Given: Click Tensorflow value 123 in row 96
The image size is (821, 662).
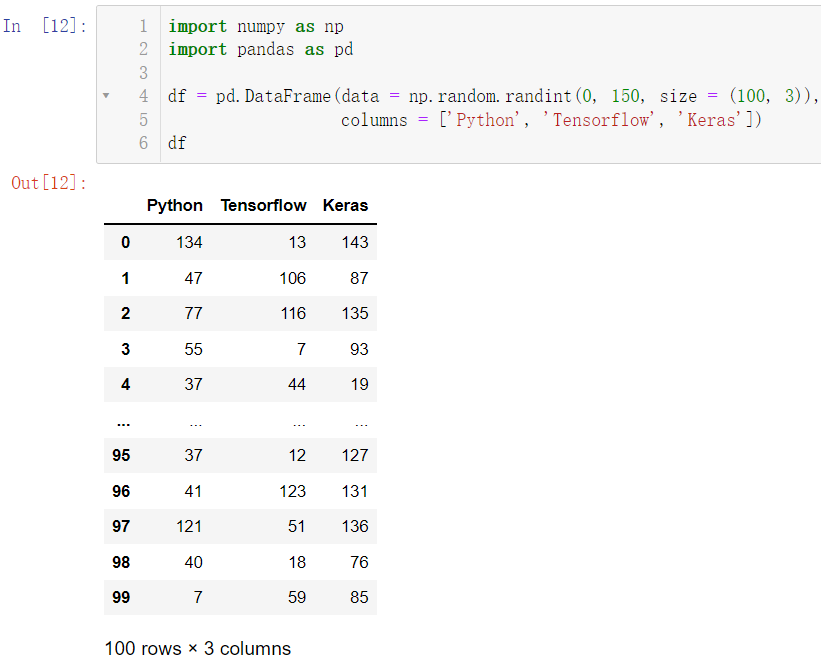Looking at the screenshot, I should tap(293, 491).
